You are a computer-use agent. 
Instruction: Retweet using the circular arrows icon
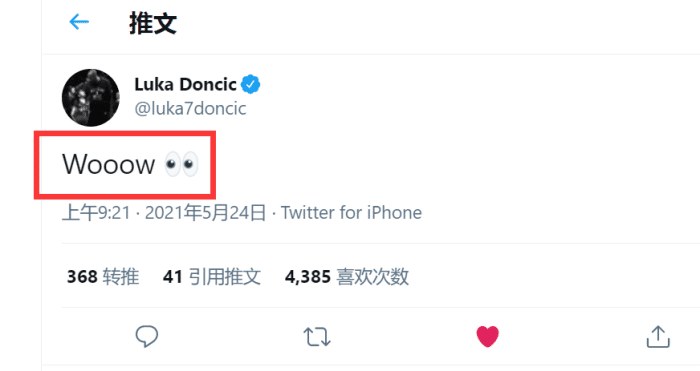(317, 337)
